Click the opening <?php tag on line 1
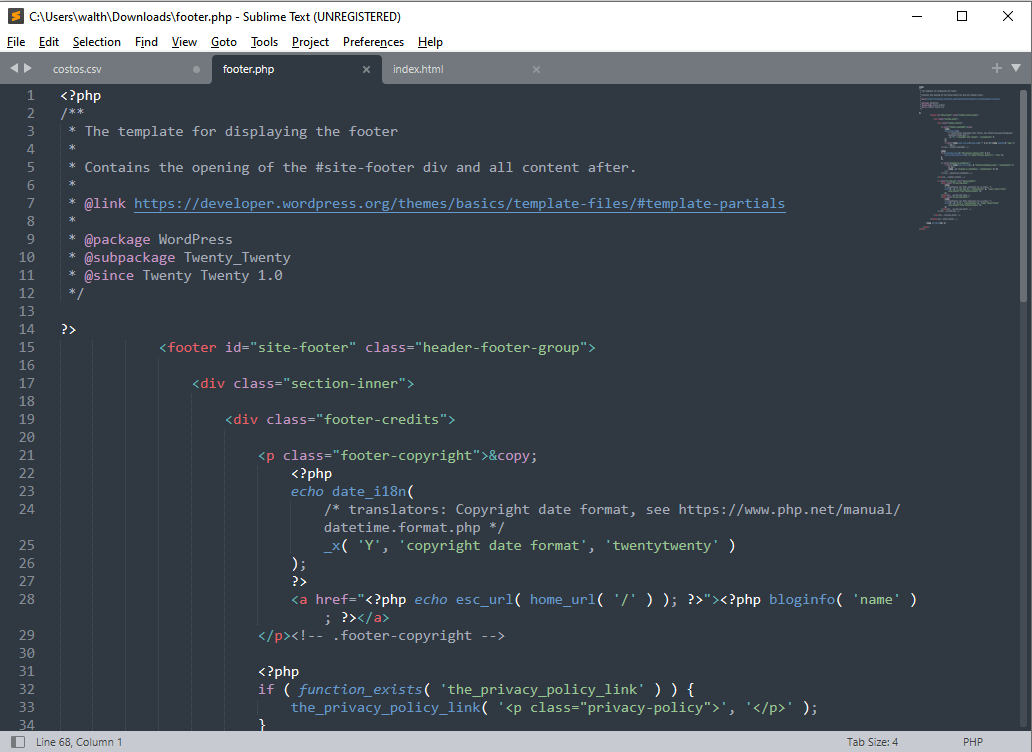Image resolution: width=1032 pixels, height=752 pixels. (80, 95)
